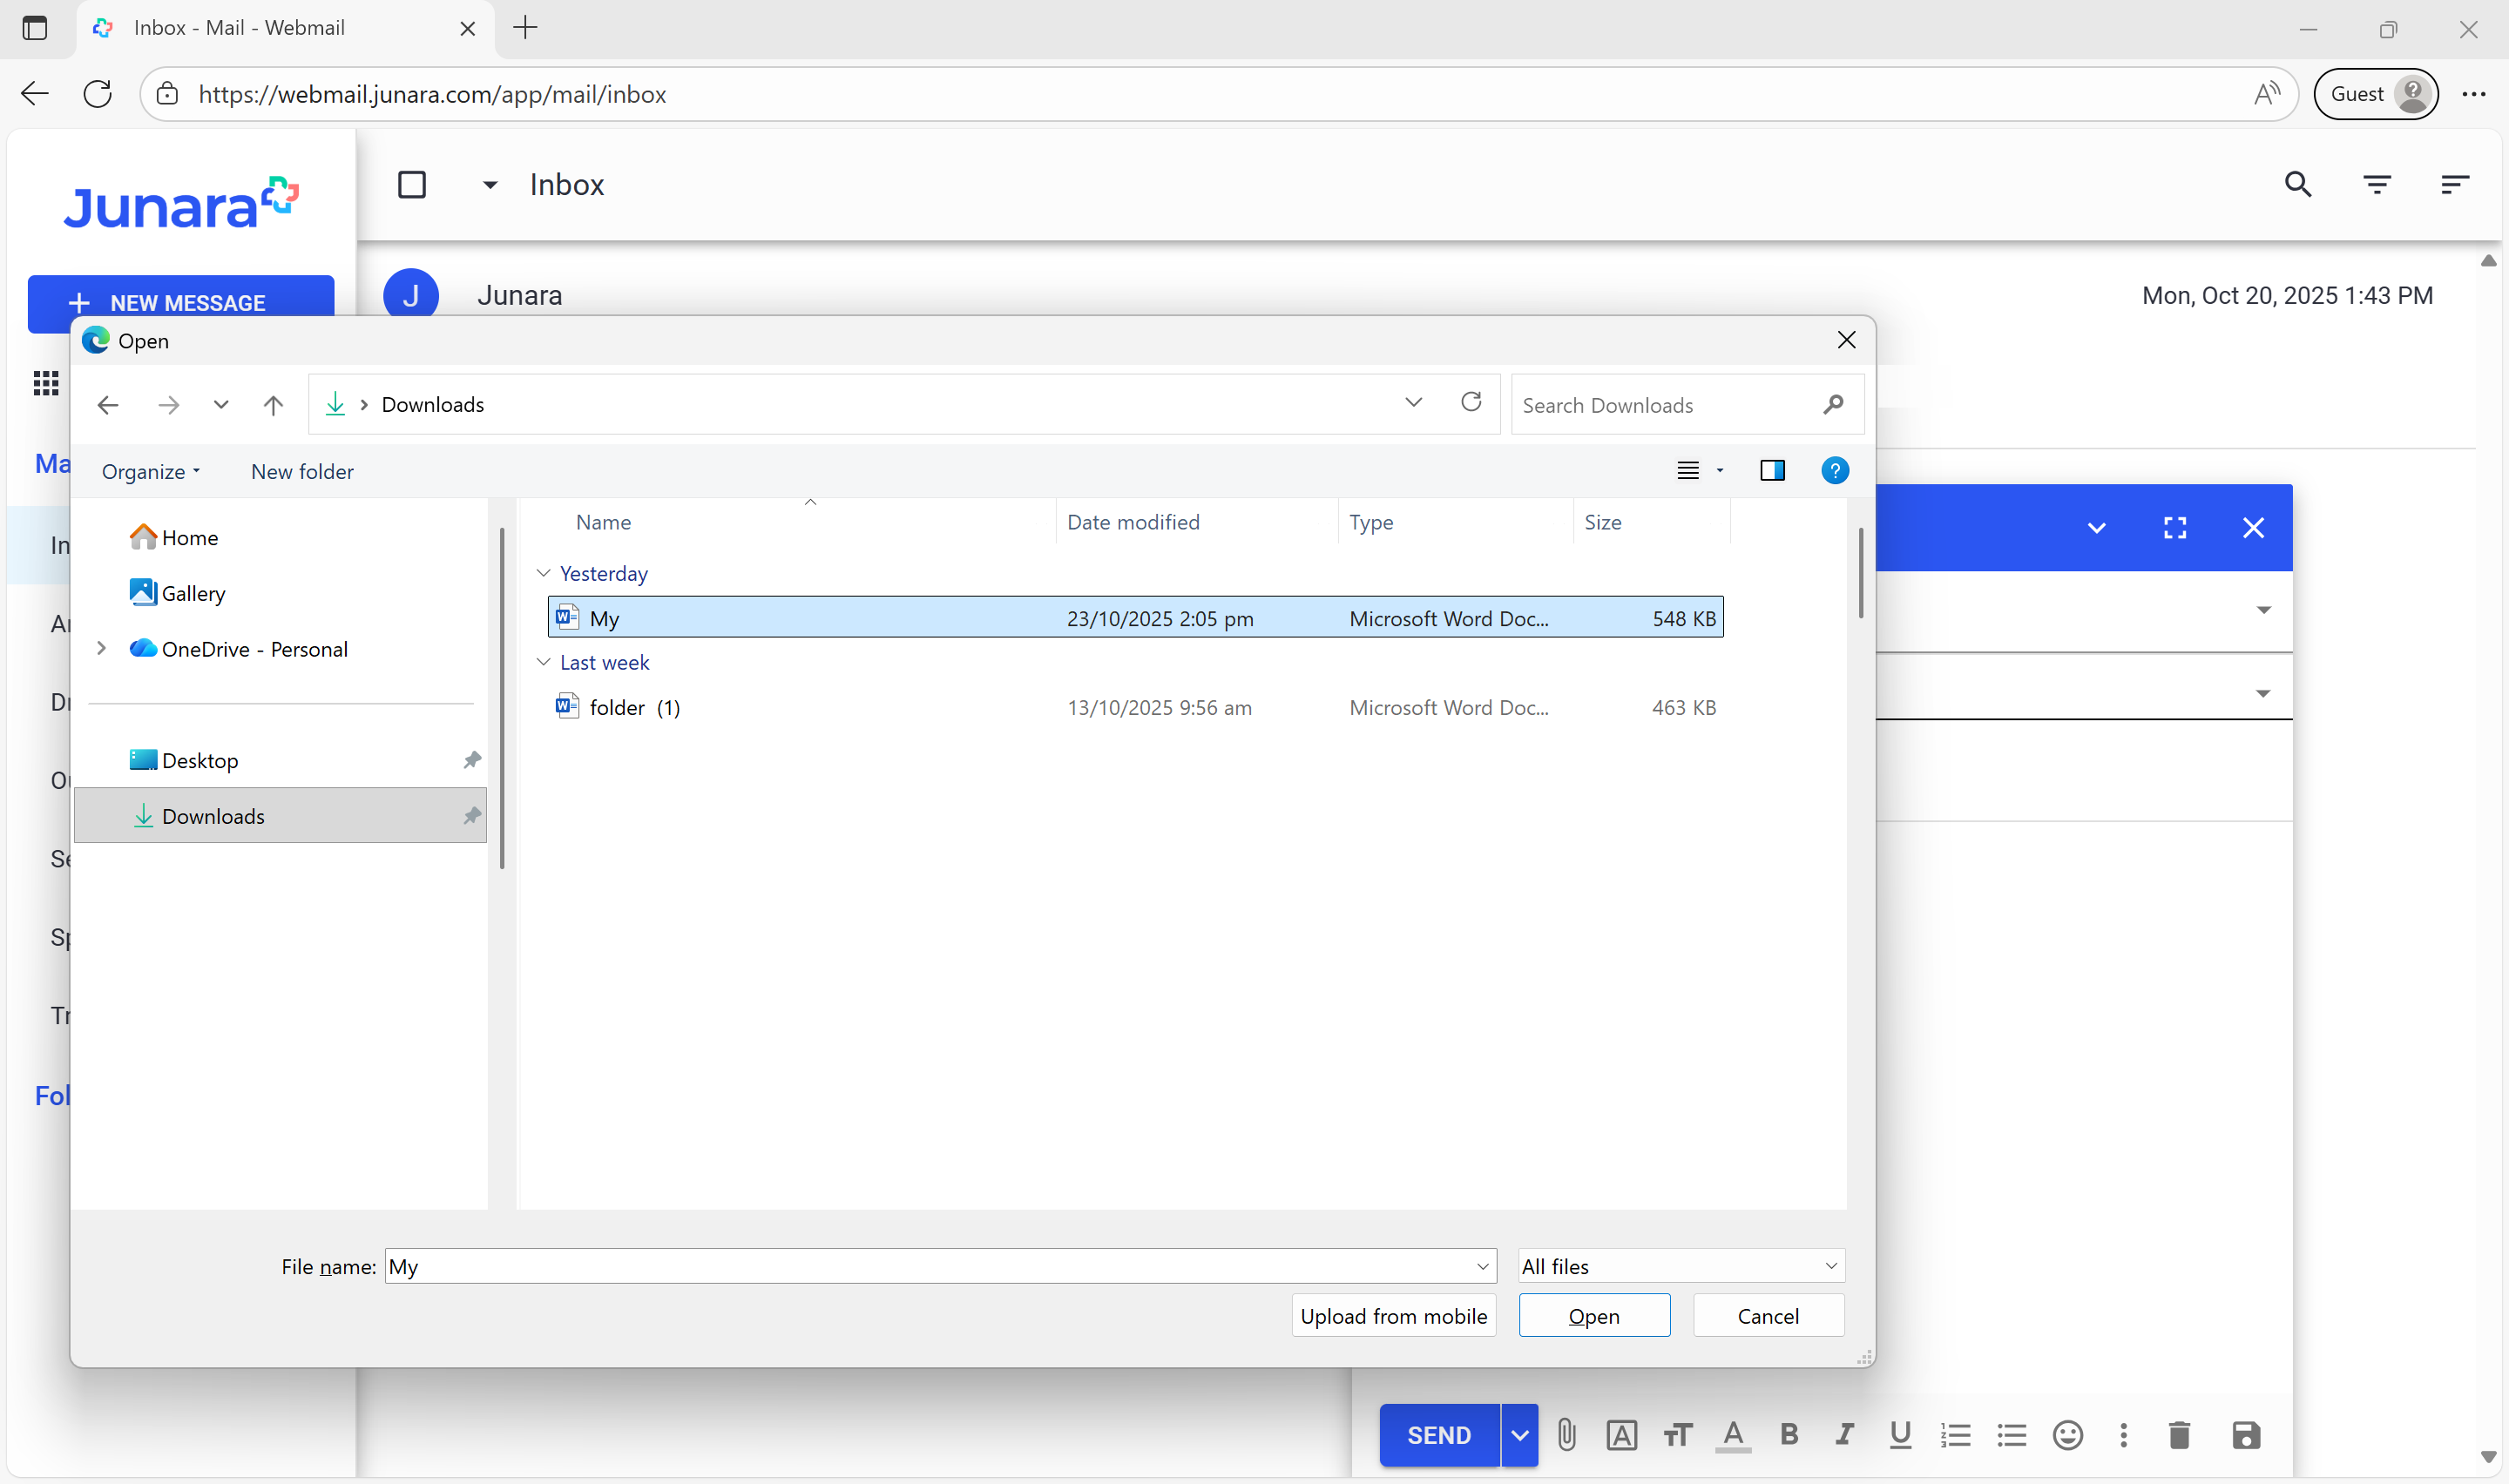The width and height of the screenshot is (2509, 1484).
Task: Select Home in navigation pane
Action: (x=280, y=537)
